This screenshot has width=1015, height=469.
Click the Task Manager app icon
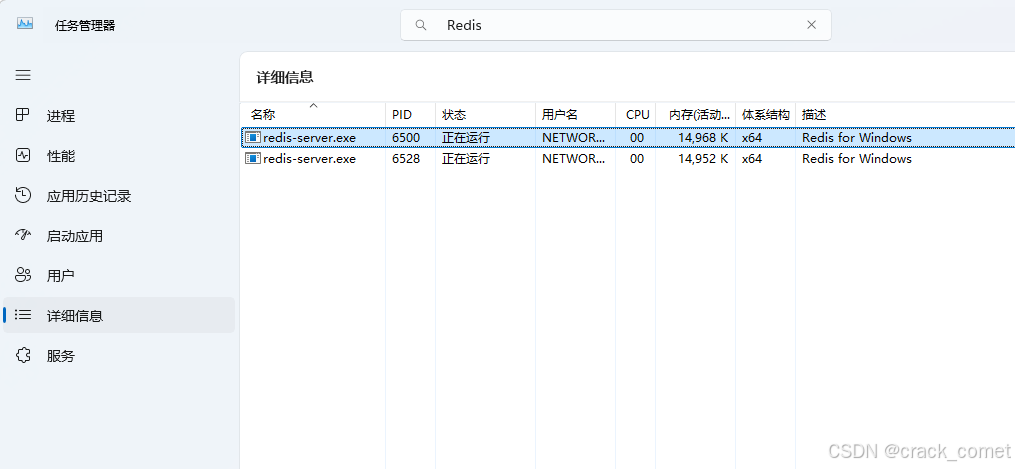25,24
